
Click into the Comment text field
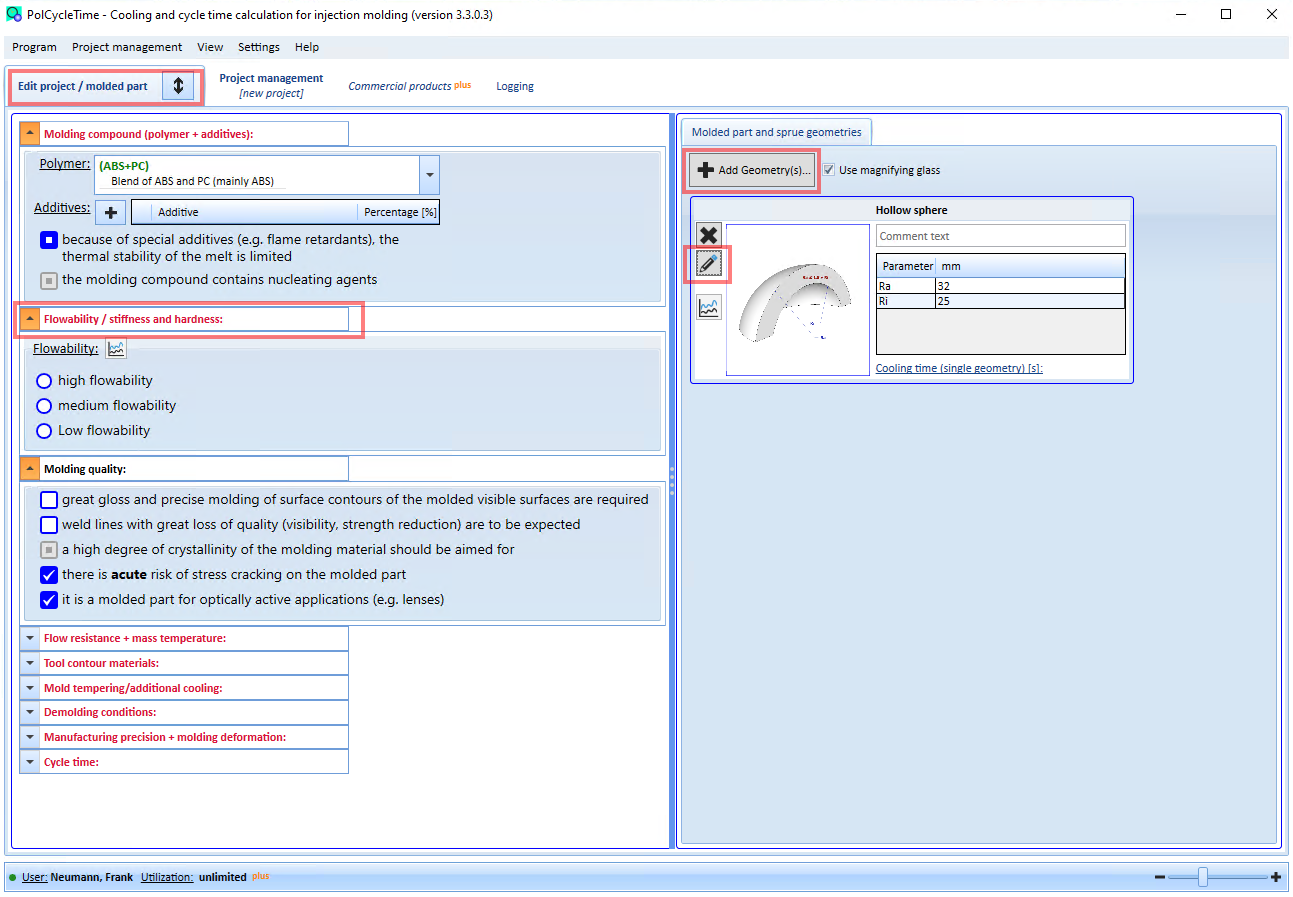1001,236
